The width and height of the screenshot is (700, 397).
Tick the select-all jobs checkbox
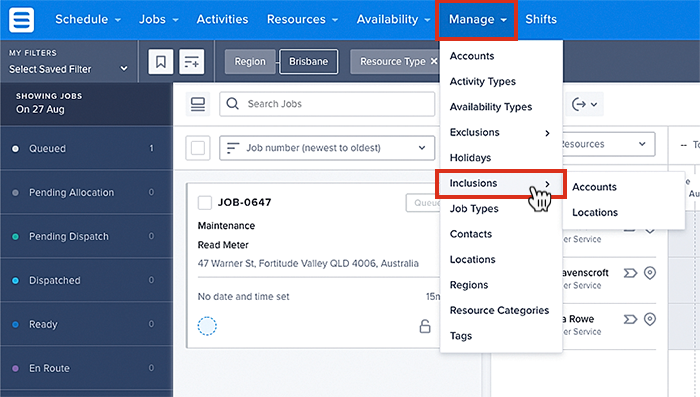198,148
